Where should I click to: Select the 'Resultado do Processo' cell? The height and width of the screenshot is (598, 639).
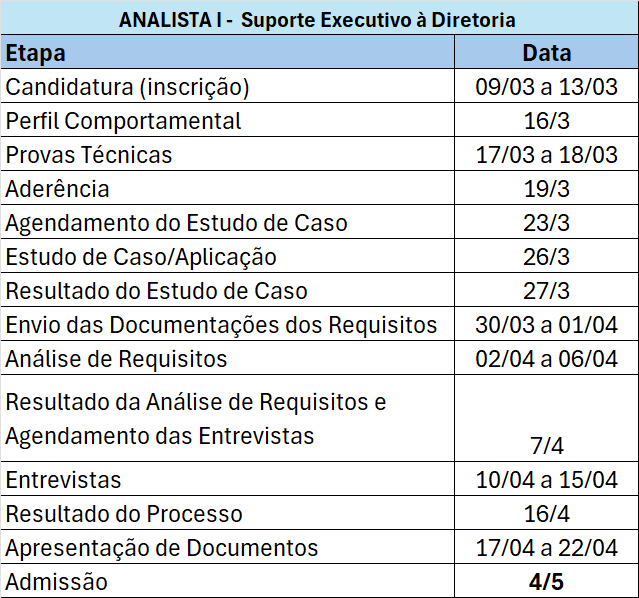(125, 514)
